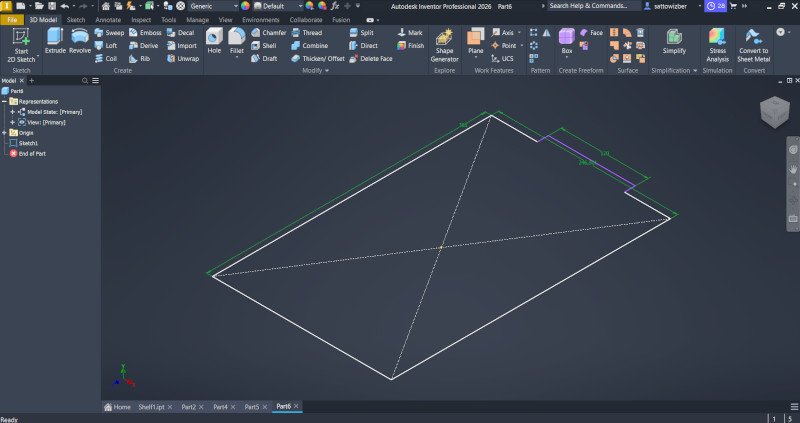Click the Direct edit tool
800x423 pixels.
coord(363,45)
